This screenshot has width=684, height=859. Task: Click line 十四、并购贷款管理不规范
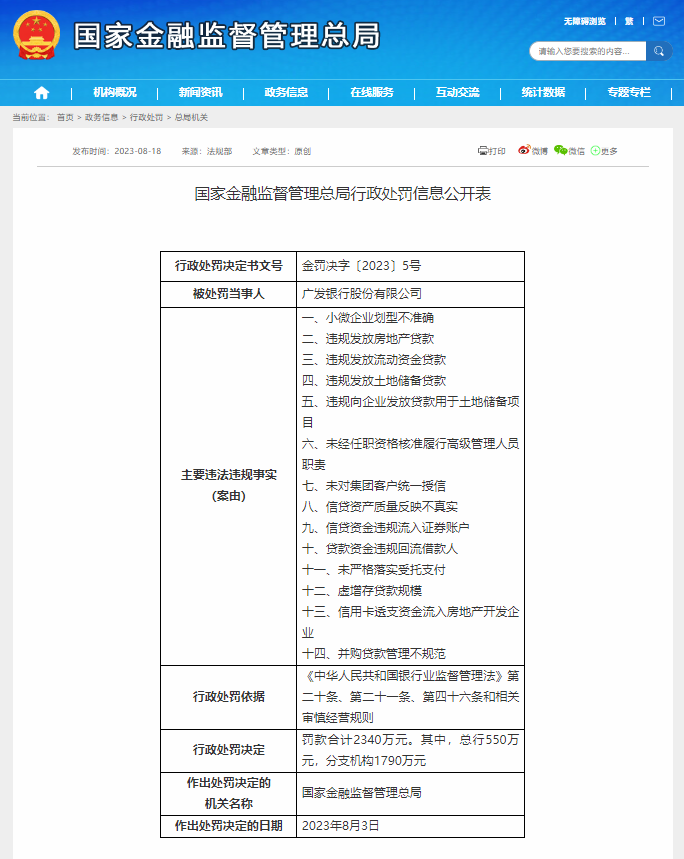(373, 654)
